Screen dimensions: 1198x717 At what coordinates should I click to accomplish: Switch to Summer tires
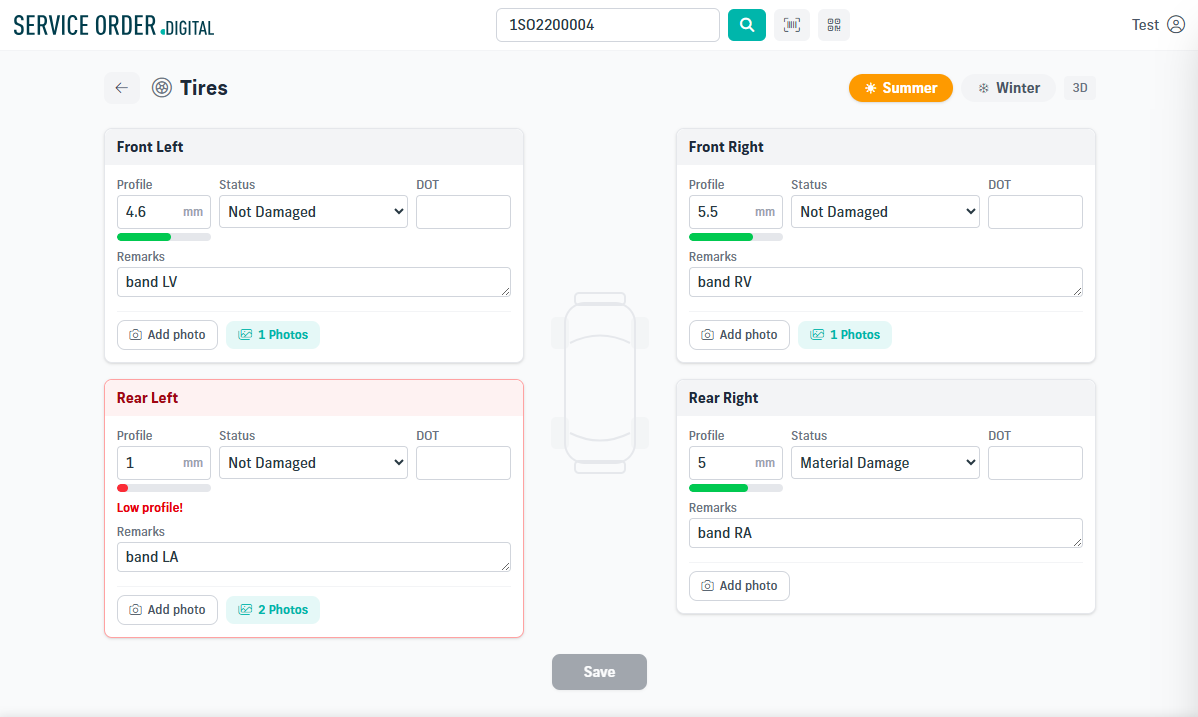(901, 88)
